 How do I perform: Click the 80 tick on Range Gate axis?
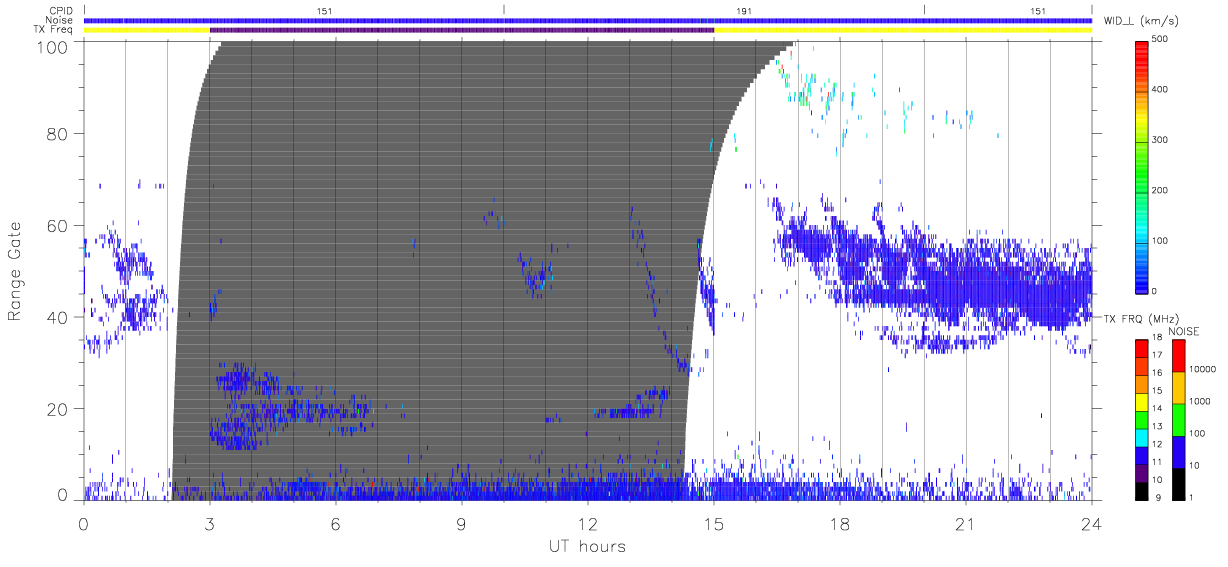(x=59, y=133)
